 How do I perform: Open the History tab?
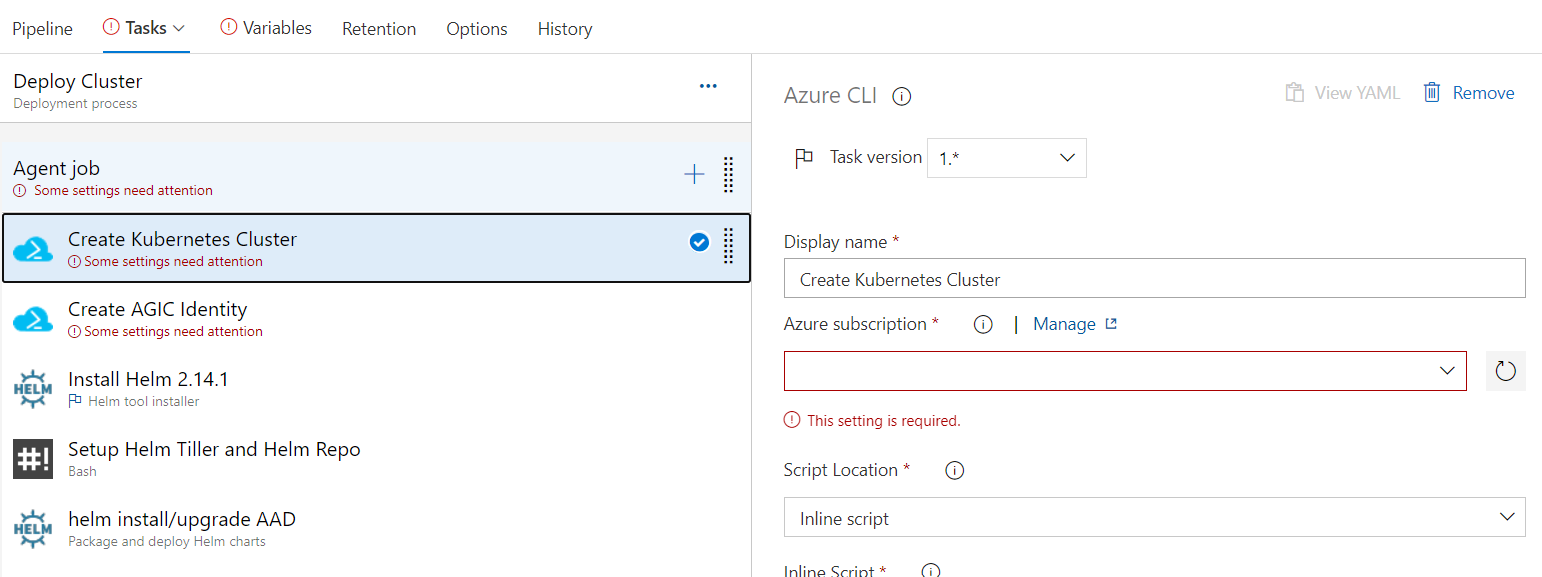[x=565, y=29]
